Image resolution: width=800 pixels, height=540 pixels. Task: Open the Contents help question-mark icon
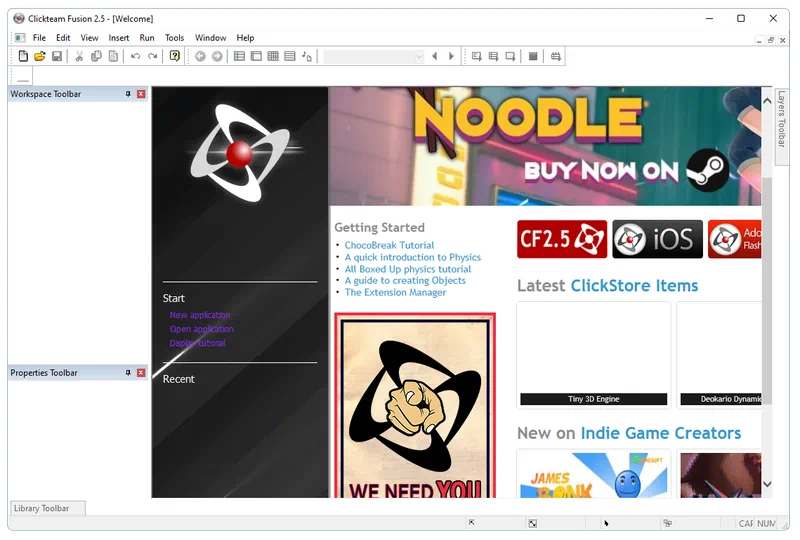[174, 56]
